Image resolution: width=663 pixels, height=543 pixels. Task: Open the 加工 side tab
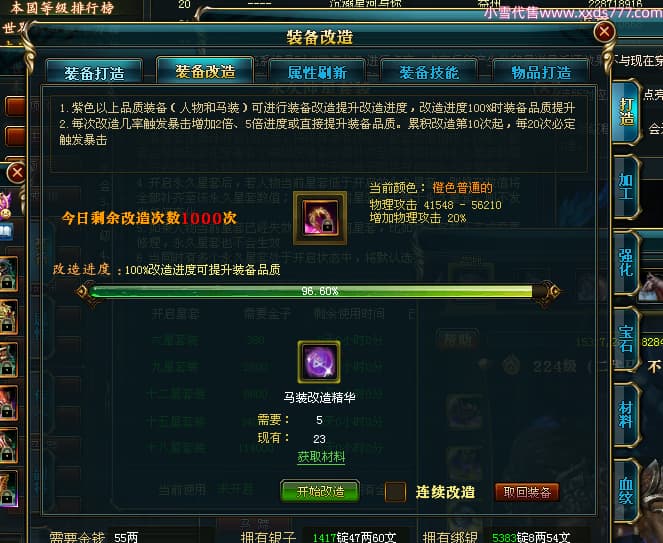626,187
